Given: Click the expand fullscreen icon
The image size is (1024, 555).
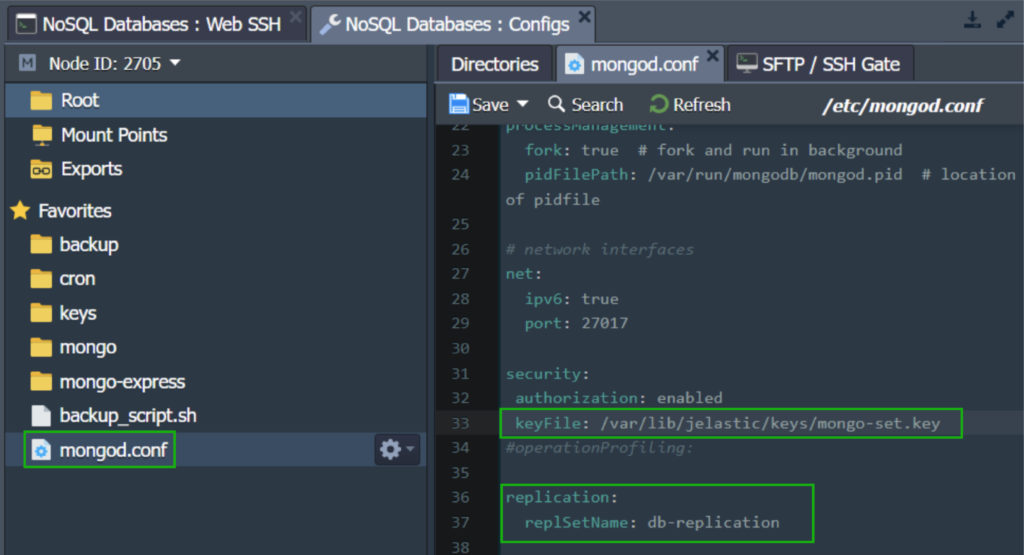Looking at the screenshot, I should coord(1004,20).
